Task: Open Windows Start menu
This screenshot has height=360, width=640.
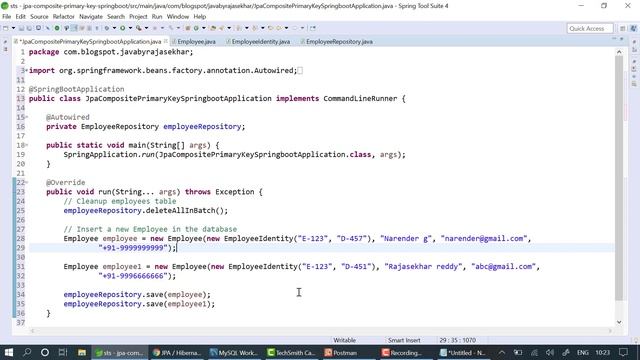Action: 8,352
